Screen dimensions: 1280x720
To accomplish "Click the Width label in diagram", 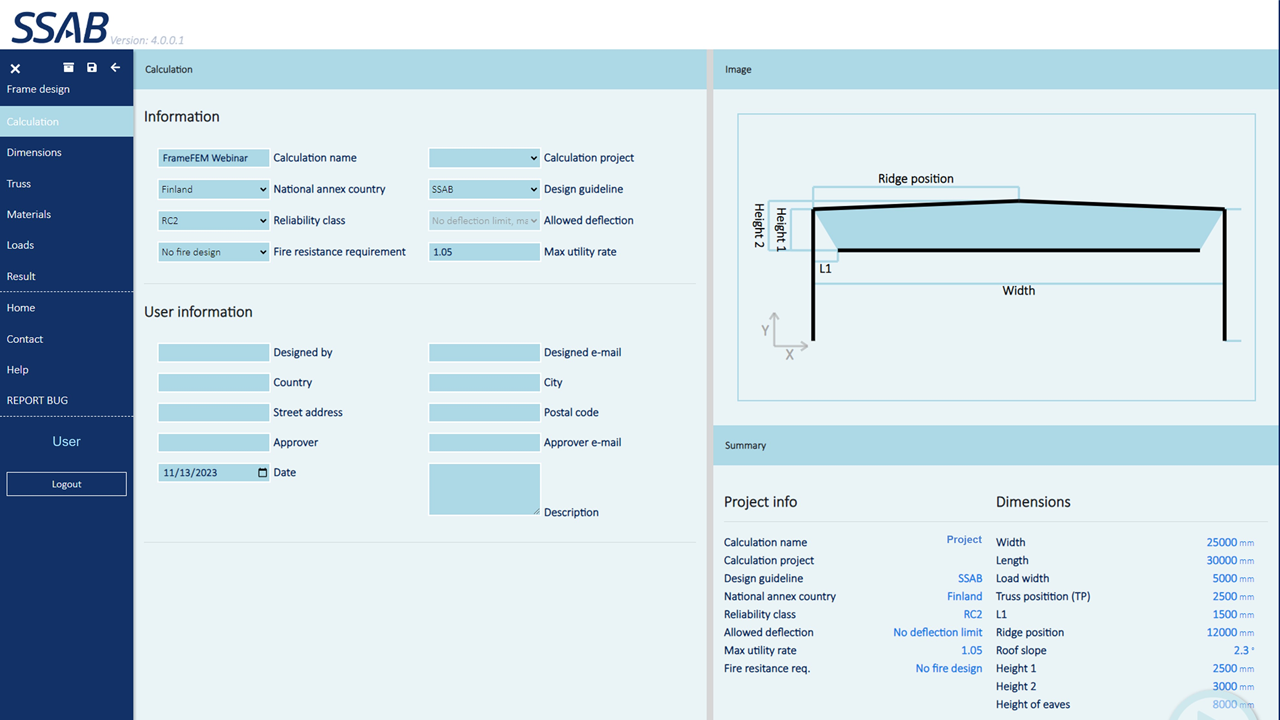I will (1019, 291).
